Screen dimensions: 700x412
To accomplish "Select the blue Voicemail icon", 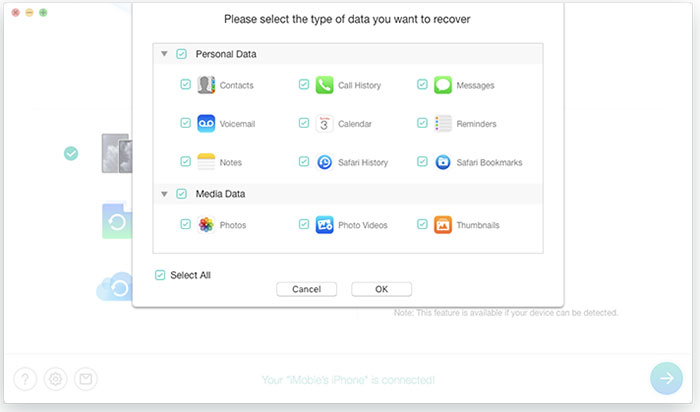I will pos(206,124).
